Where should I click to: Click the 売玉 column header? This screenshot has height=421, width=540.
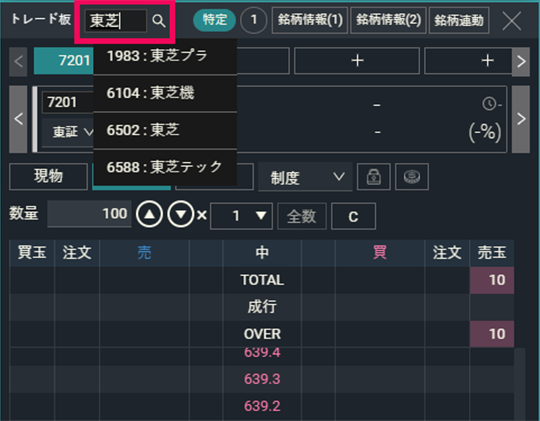coord(492,253)
